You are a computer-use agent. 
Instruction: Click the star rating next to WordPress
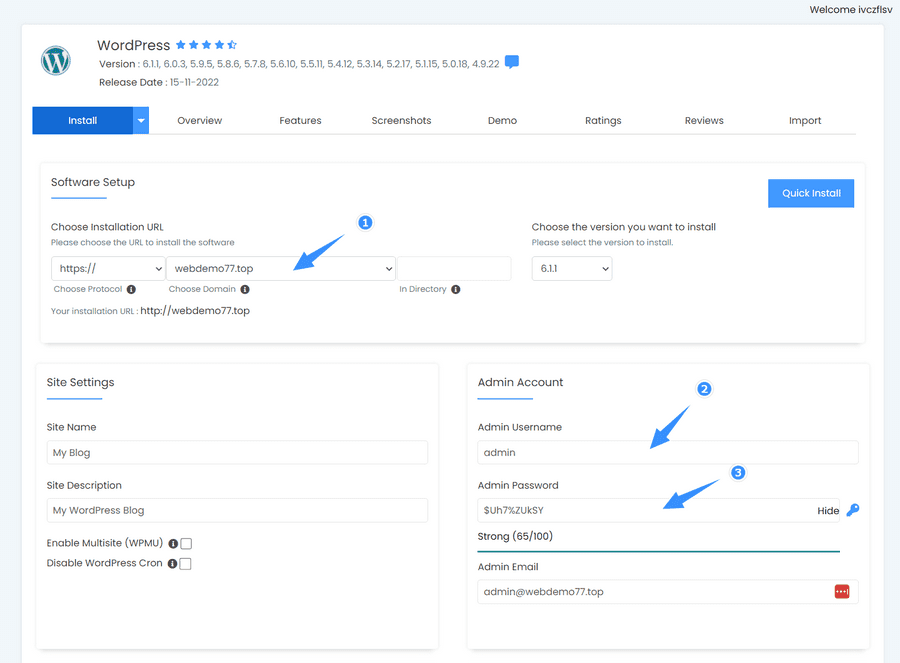coord(206,45)
